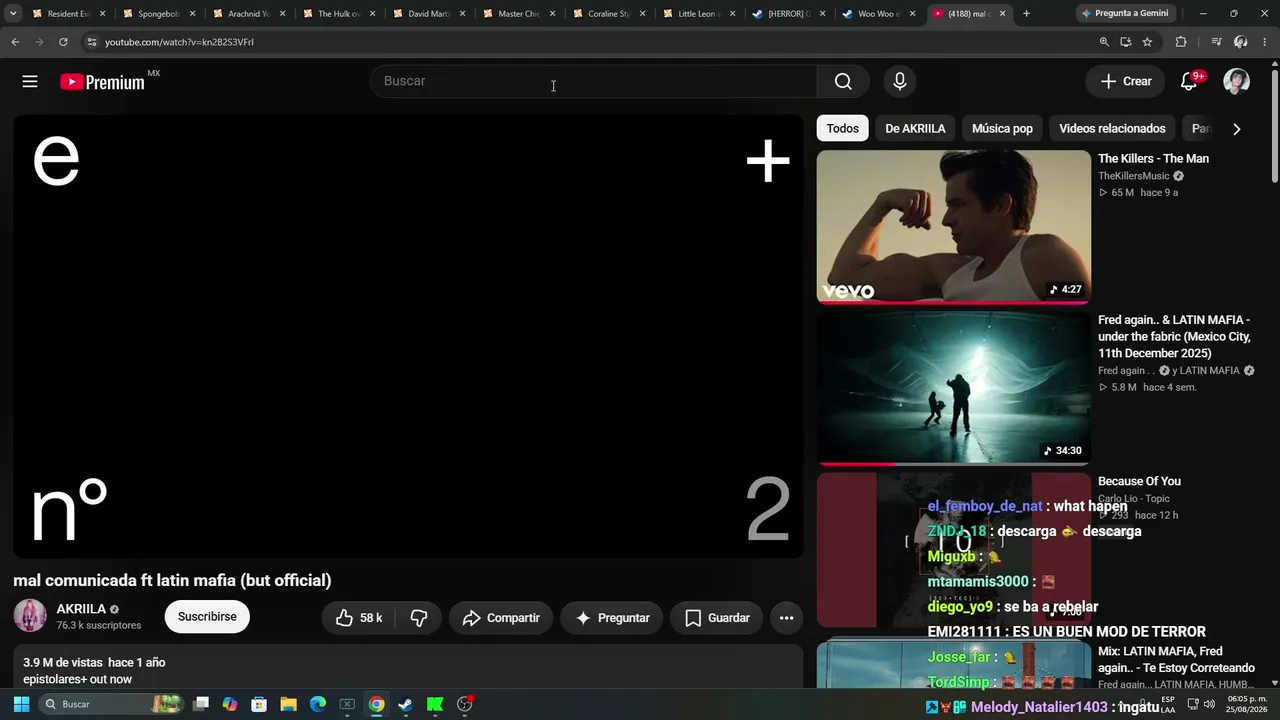Open the notifications bell
Screen dimensions: 1280x720
point(1189,81)
